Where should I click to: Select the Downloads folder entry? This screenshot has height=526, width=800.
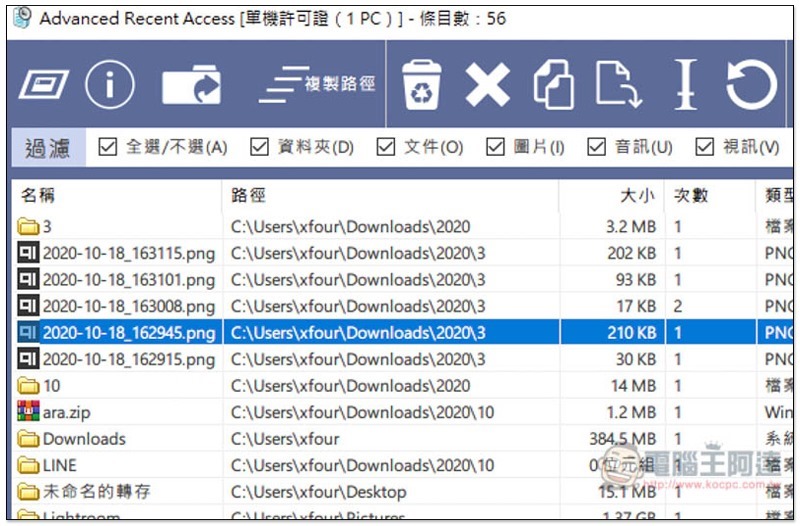click(x=403, y=438)
